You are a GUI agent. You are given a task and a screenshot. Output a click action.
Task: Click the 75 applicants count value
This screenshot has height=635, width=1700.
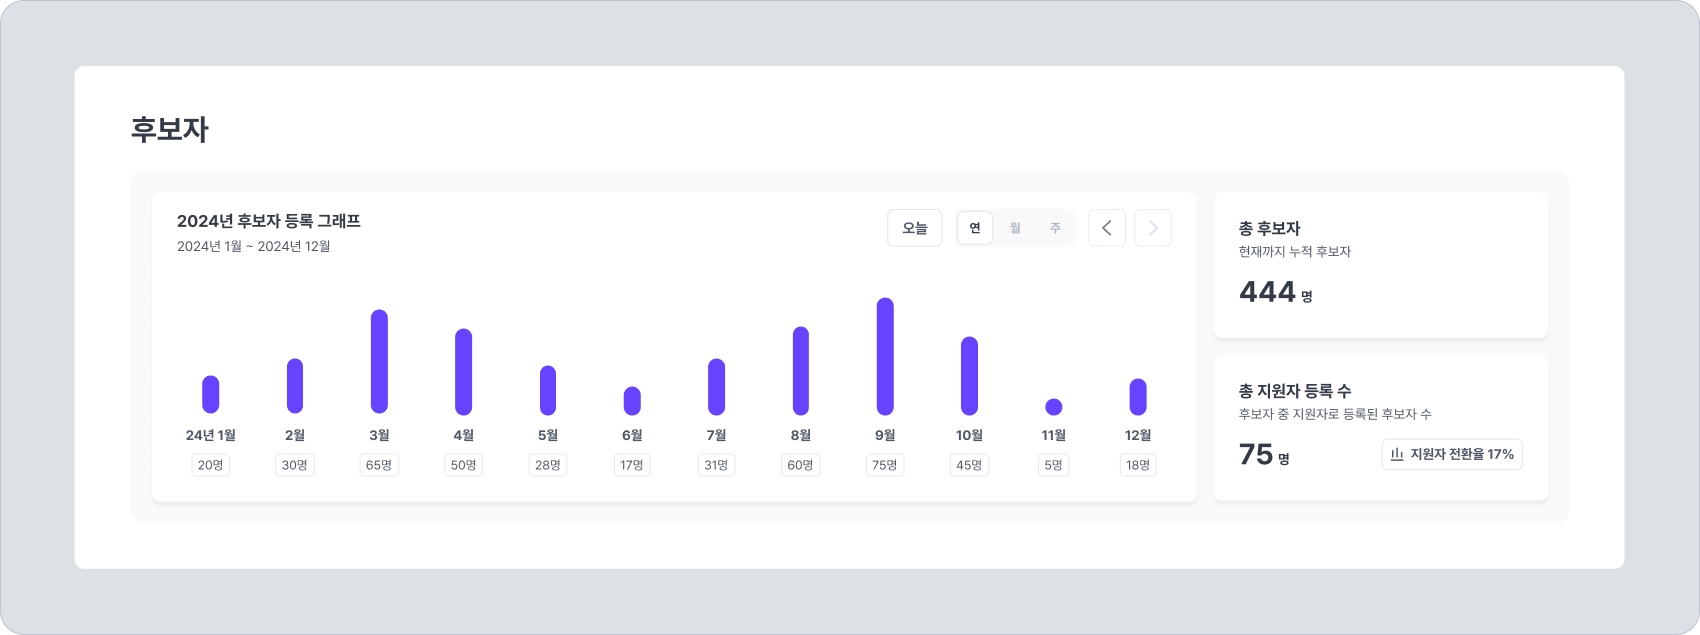pyautogui.click(x=1256, y=455)
